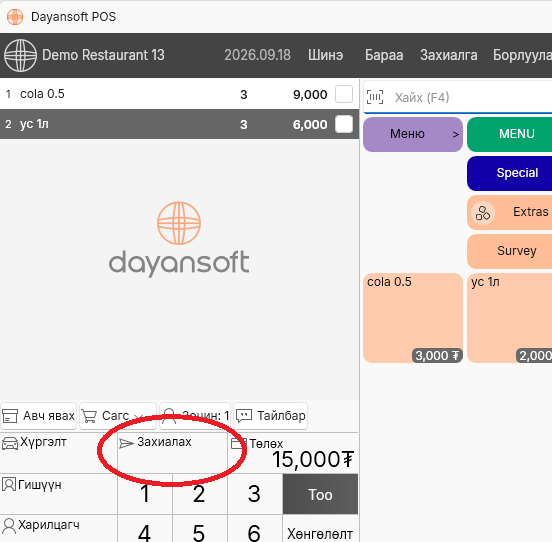Image resolution: width=552 pixels, height=542 pixels.
Task: Select the green MENU category tile
Action: pos(509,134)
